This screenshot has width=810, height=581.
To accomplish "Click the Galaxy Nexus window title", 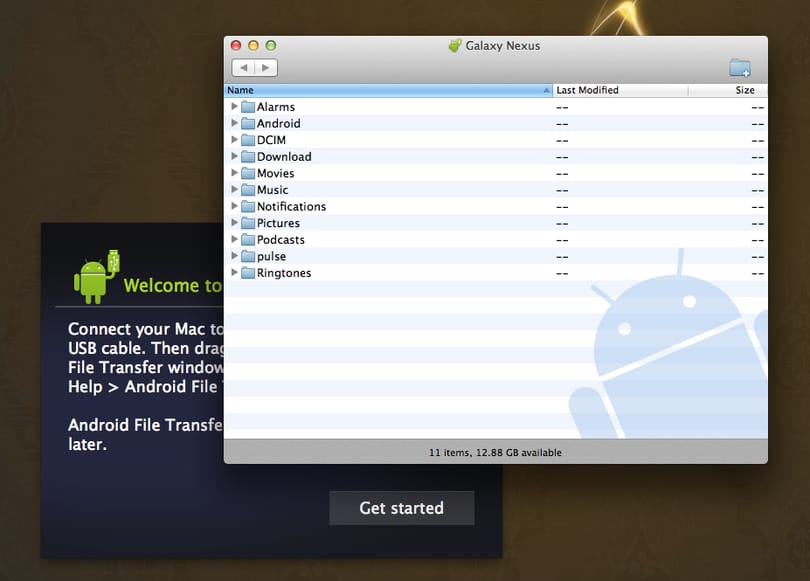I will coord(503,45).
